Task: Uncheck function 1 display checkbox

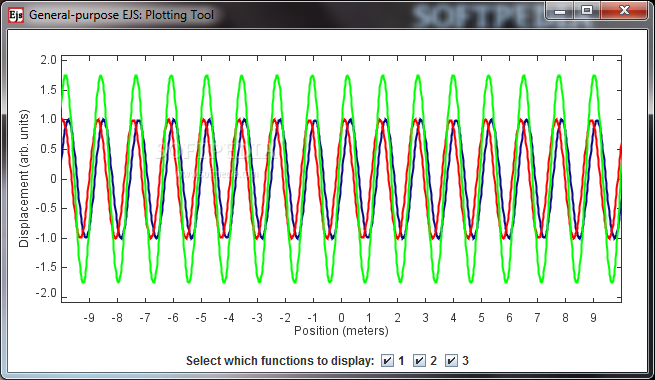Action: coord(387,360)
